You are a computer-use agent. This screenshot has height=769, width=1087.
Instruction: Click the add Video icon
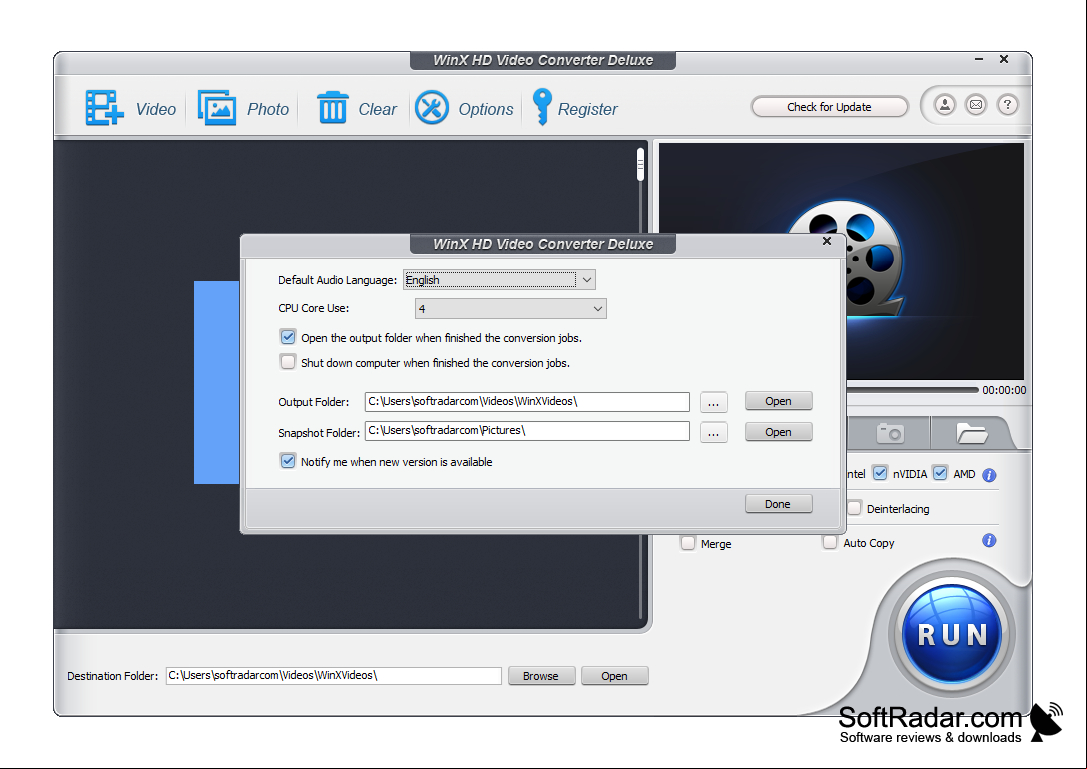105,108
